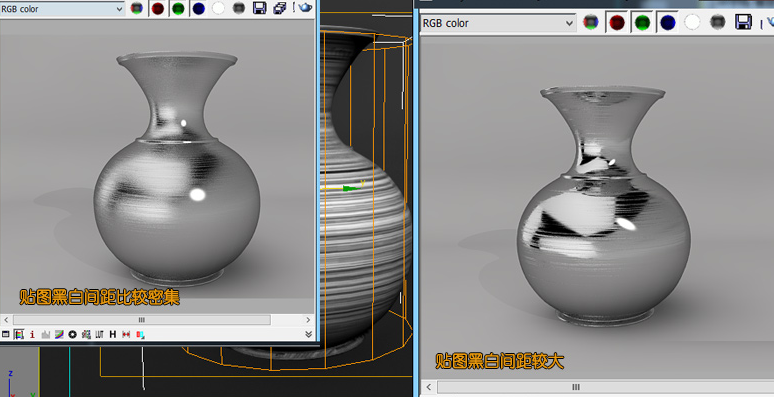This screenshot has height=397, width=774.
Task: Click switch to RGB channel icon in right window
Action: (591, 22)
